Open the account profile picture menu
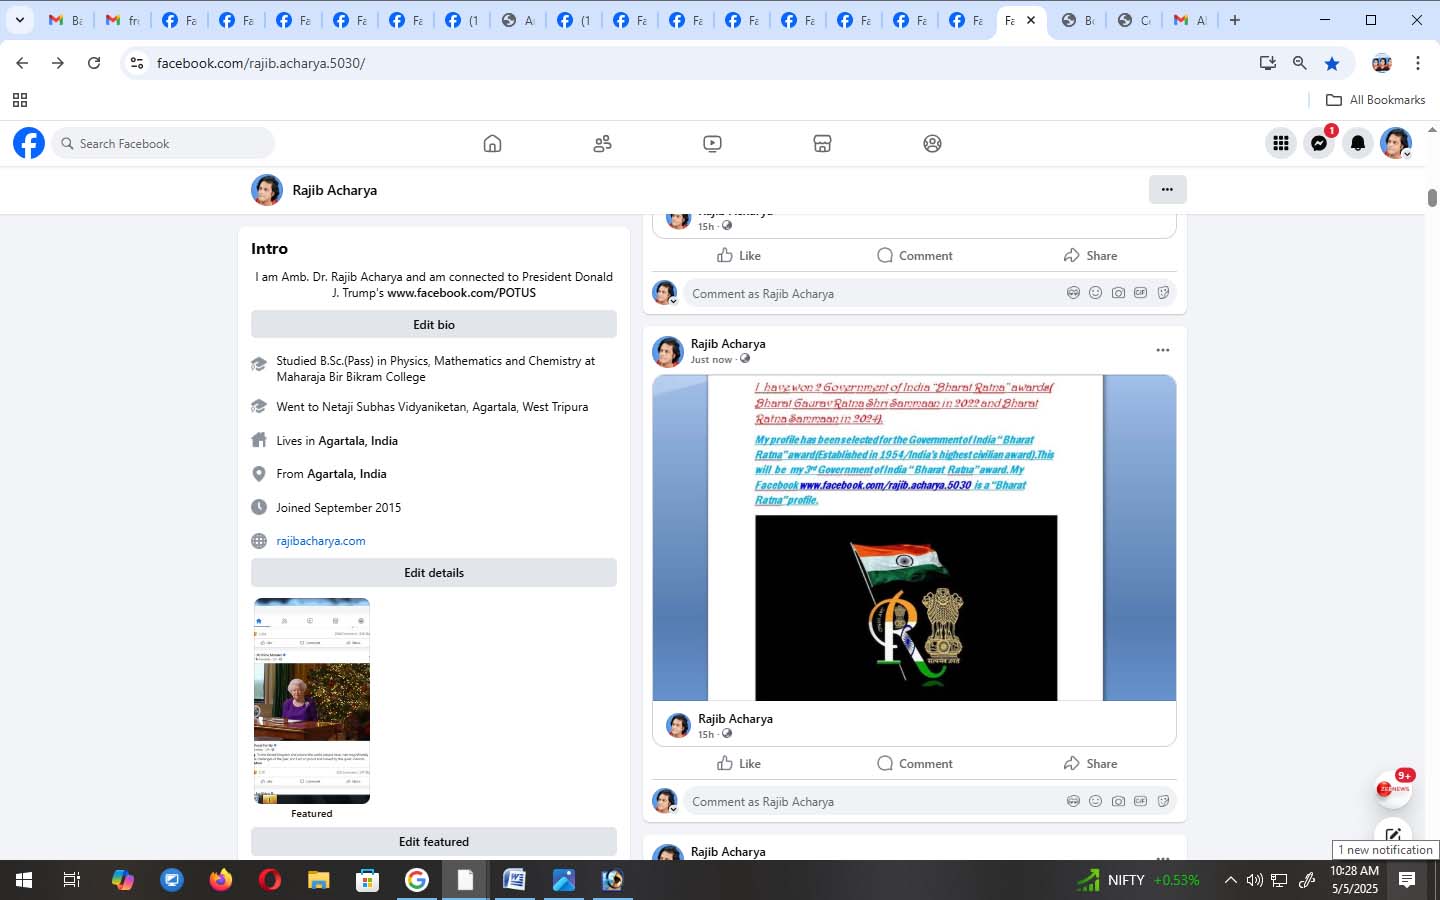This screenshot has height=900, width=1440. point(1396,143)
